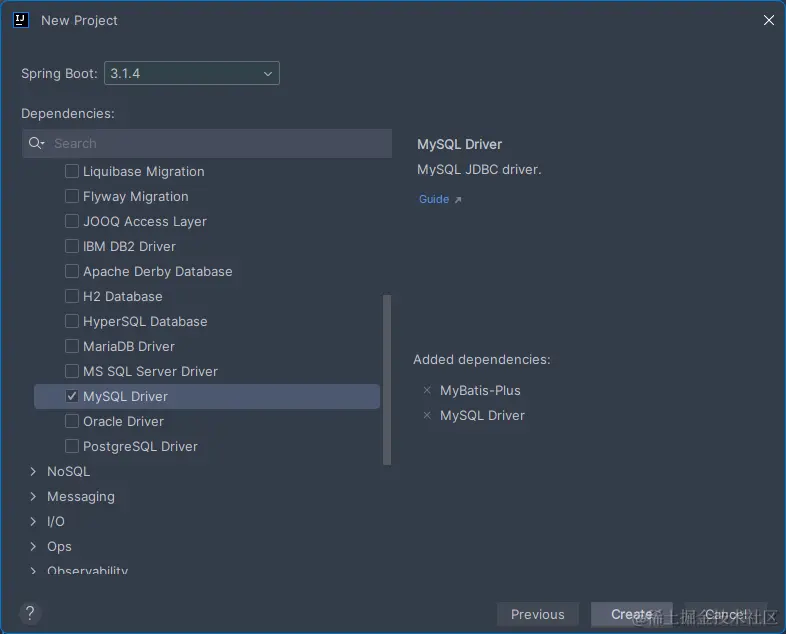Click the H2 Database label
The width and height of the screenshot is (786, 634).
click(x=123, y=297)
